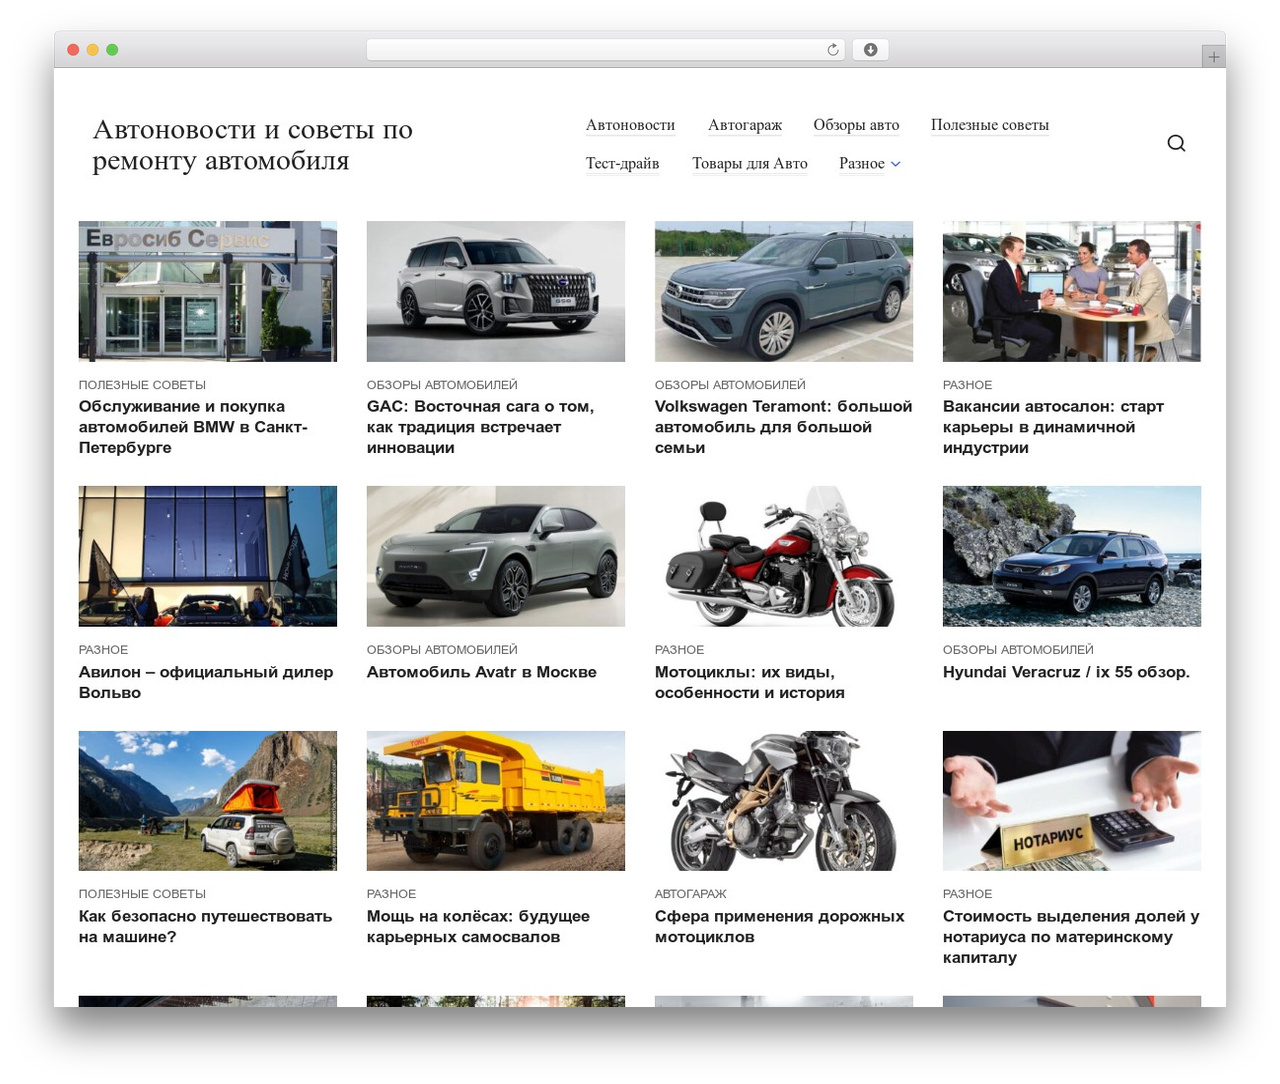Viewport: 1280px width, 1084px height.
Task: Open the GAC: Восточная сага article
Action: click(x=480, y=427)
